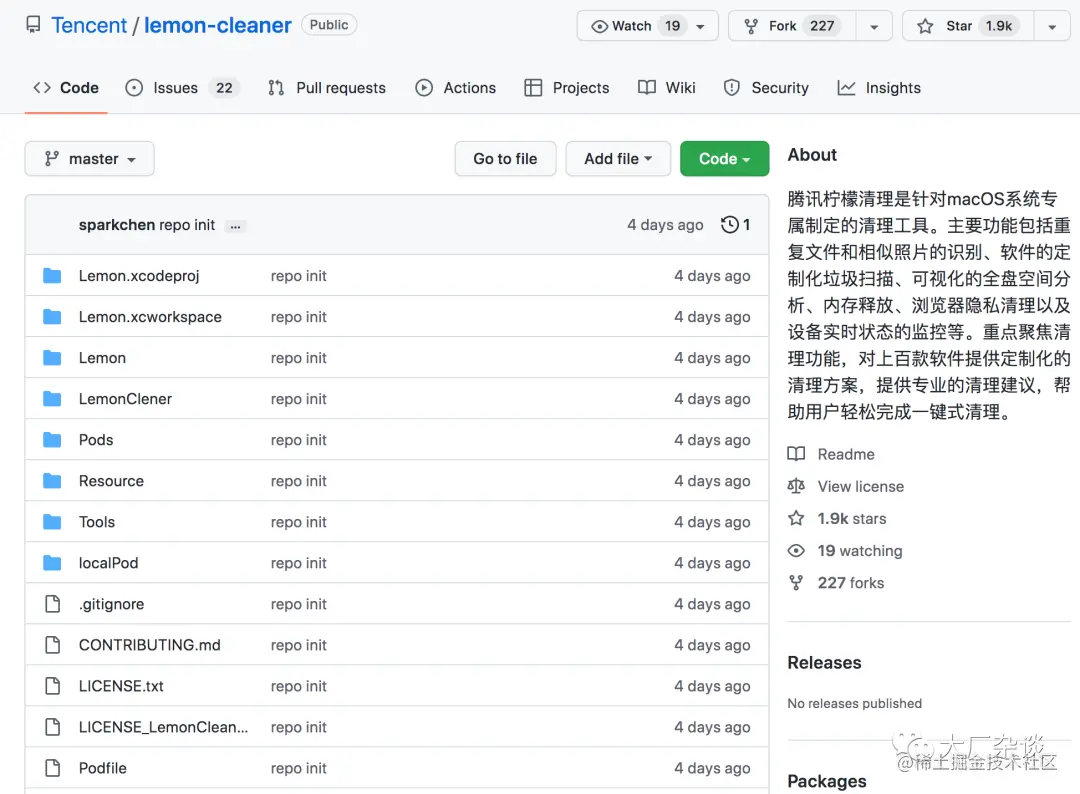Click the eye icon beside 19 watching
The width and height of the screenshot is (1080, 794).
point(796,551)
